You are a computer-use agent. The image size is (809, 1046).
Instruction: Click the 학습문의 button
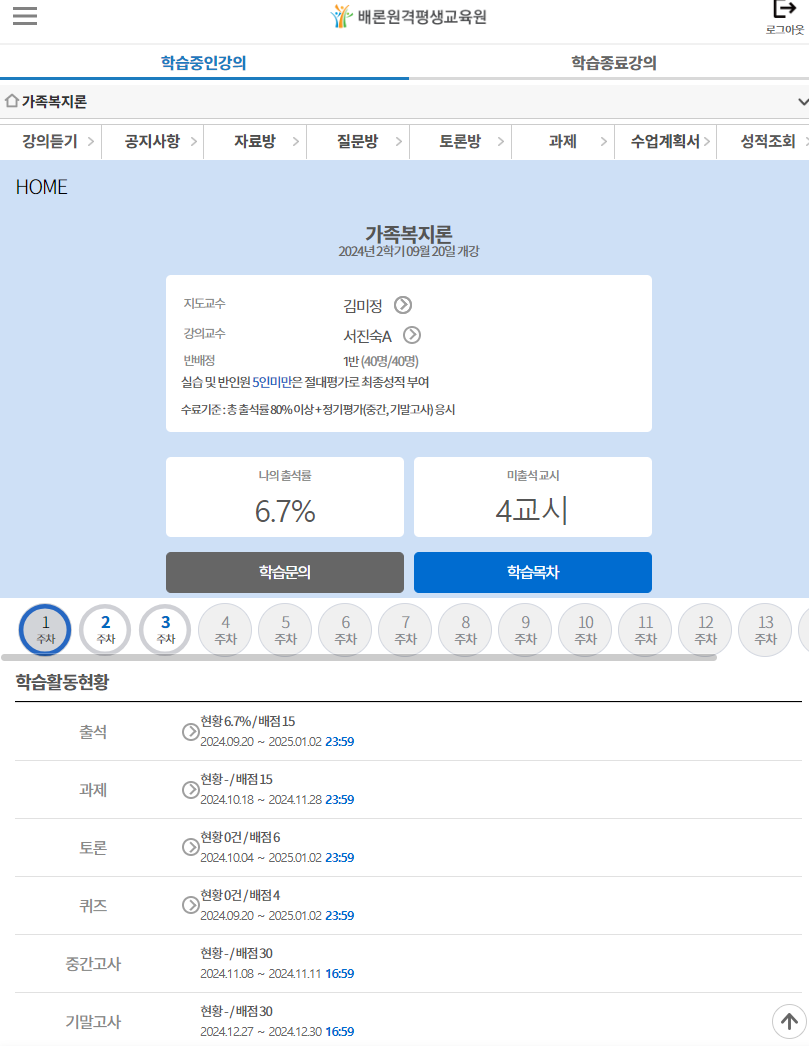click(284, 573)
